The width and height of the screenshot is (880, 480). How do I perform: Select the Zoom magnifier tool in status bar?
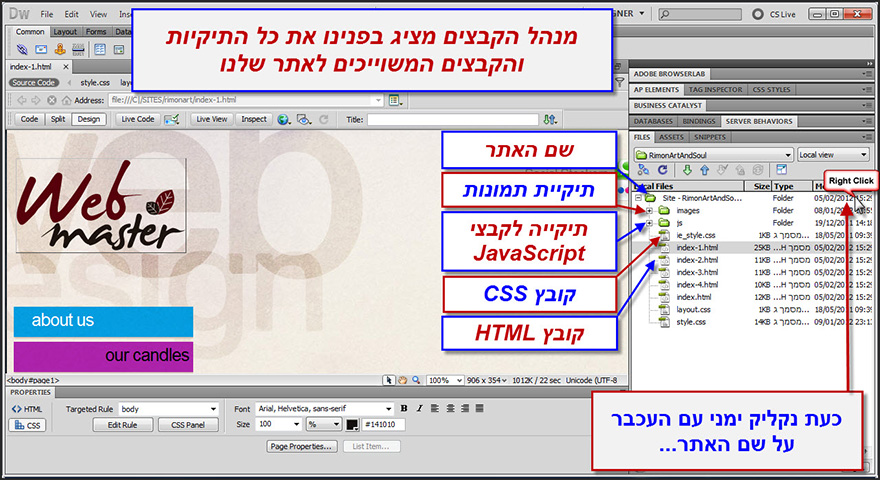tap(416, 380)
